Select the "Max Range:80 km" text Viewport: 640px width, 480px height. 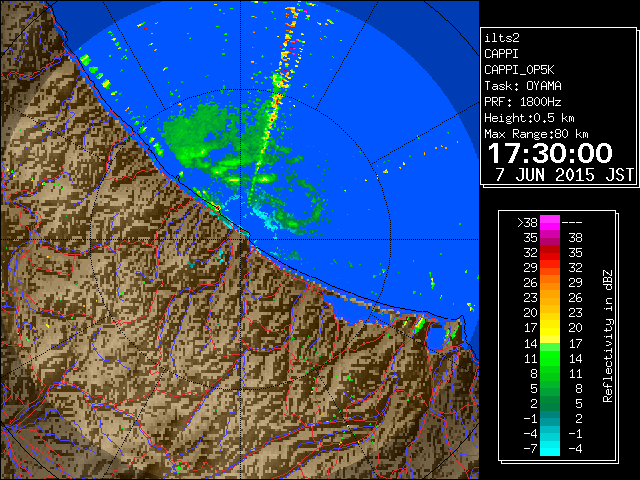[x=536, y=134]
